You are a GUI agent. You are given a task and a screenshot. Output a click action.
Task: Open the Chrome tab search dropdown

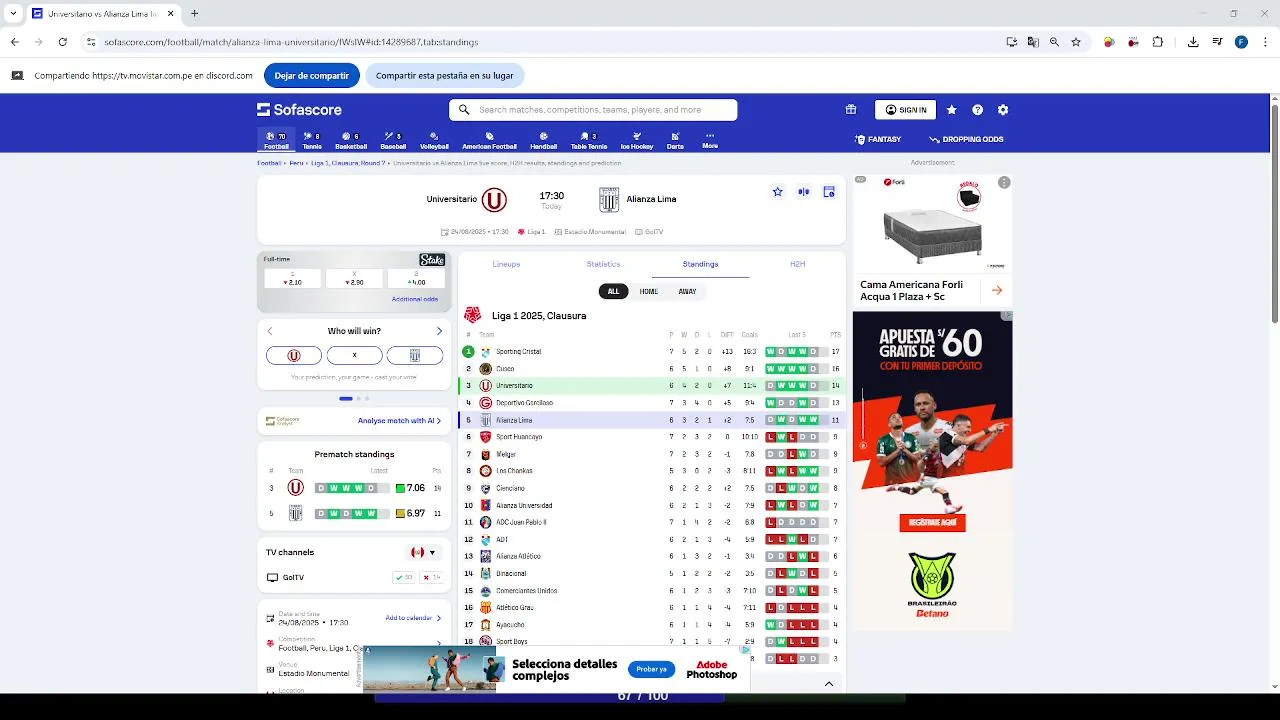(13, 14)
